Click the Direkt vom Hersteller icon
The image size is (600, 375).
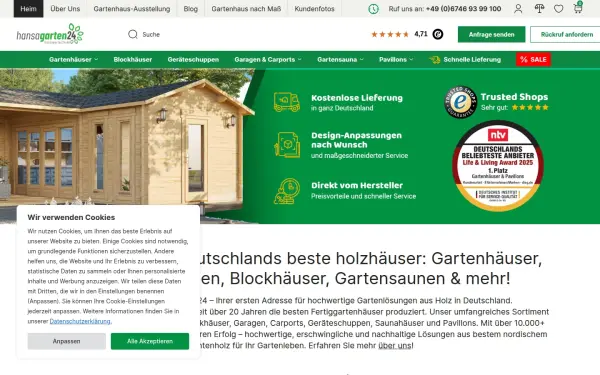[287, 191]
